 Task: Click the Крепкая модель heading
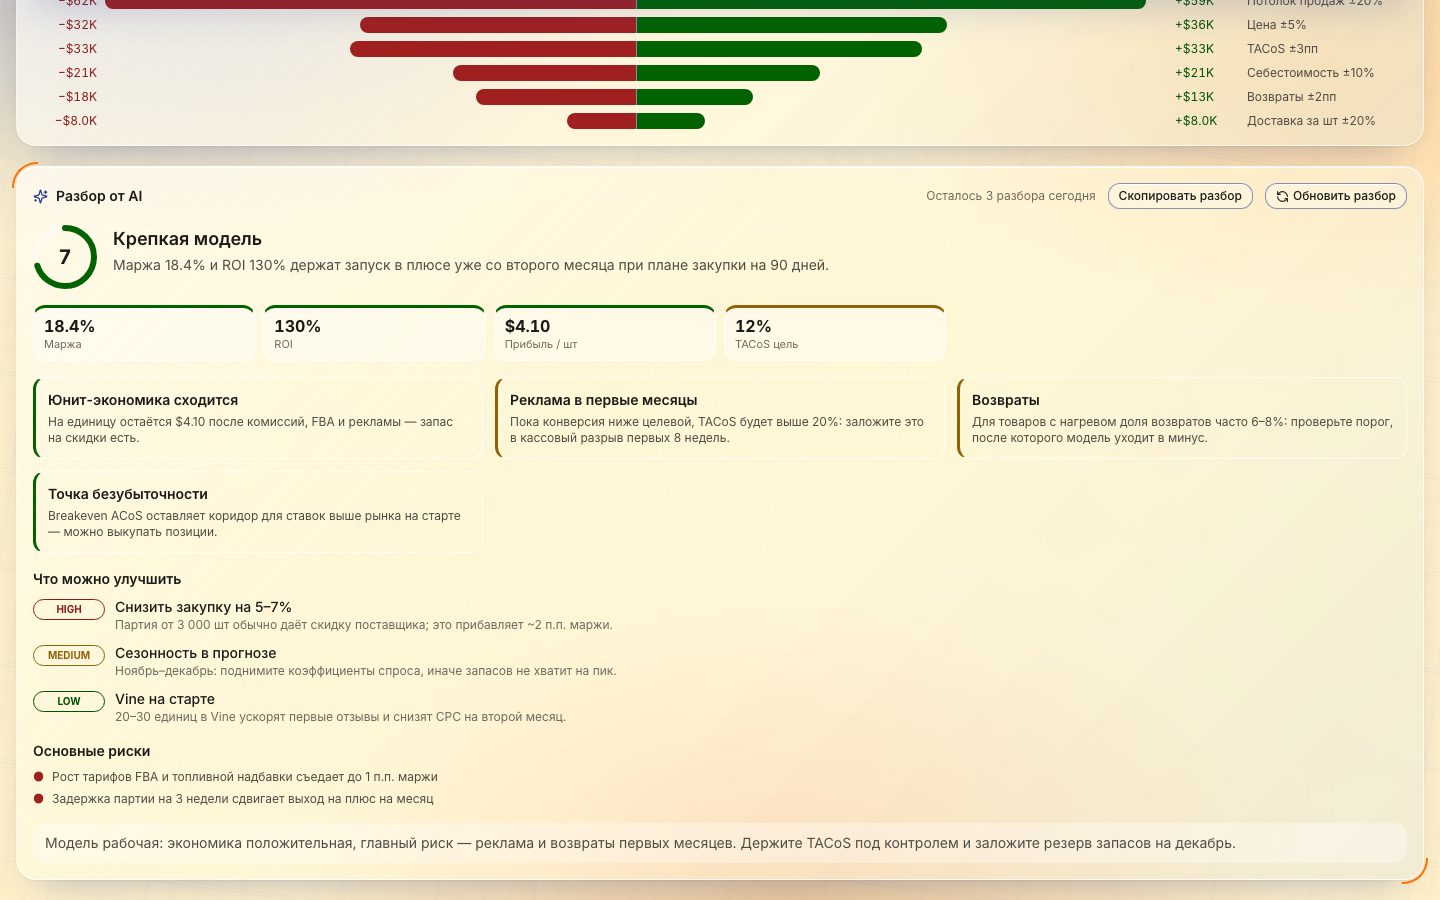[x=187, y=239]
